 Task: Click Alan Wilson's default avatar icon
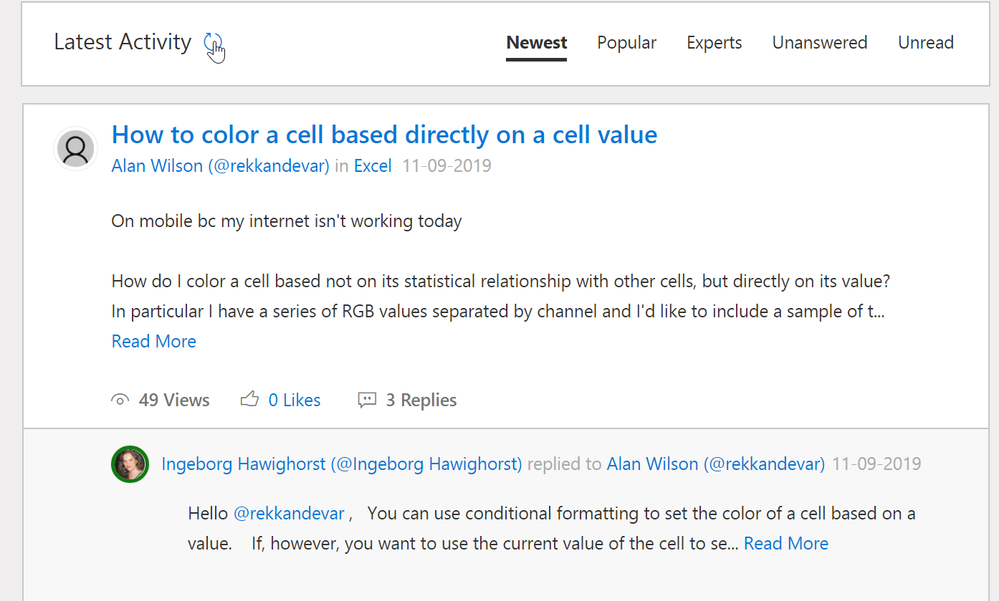[75, 149]
